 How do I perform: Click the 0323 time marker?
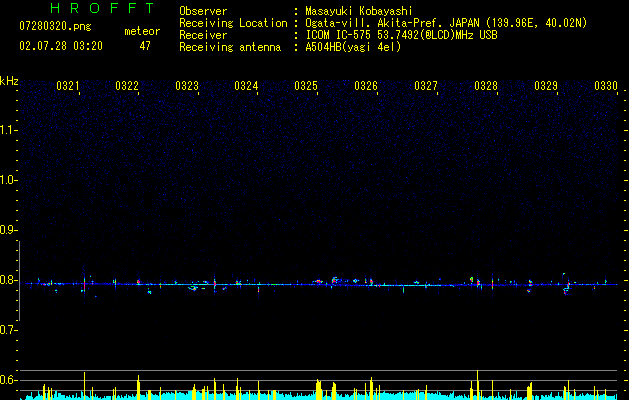click(187, 85)
